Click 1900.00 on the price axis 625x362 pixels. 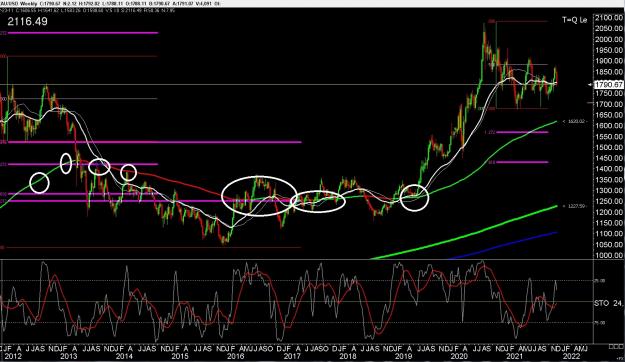(609, 61)
